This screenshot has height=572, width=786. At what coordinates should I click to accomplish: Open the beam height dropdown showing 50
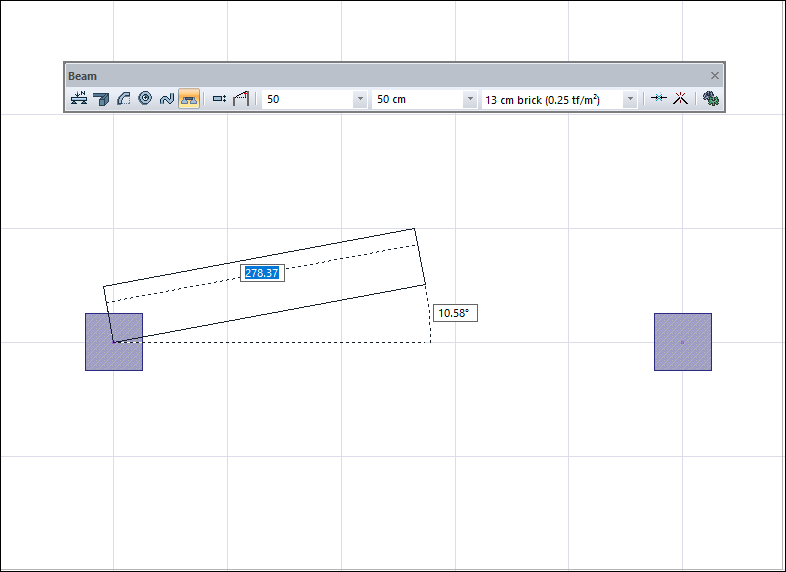coord(360,100)
